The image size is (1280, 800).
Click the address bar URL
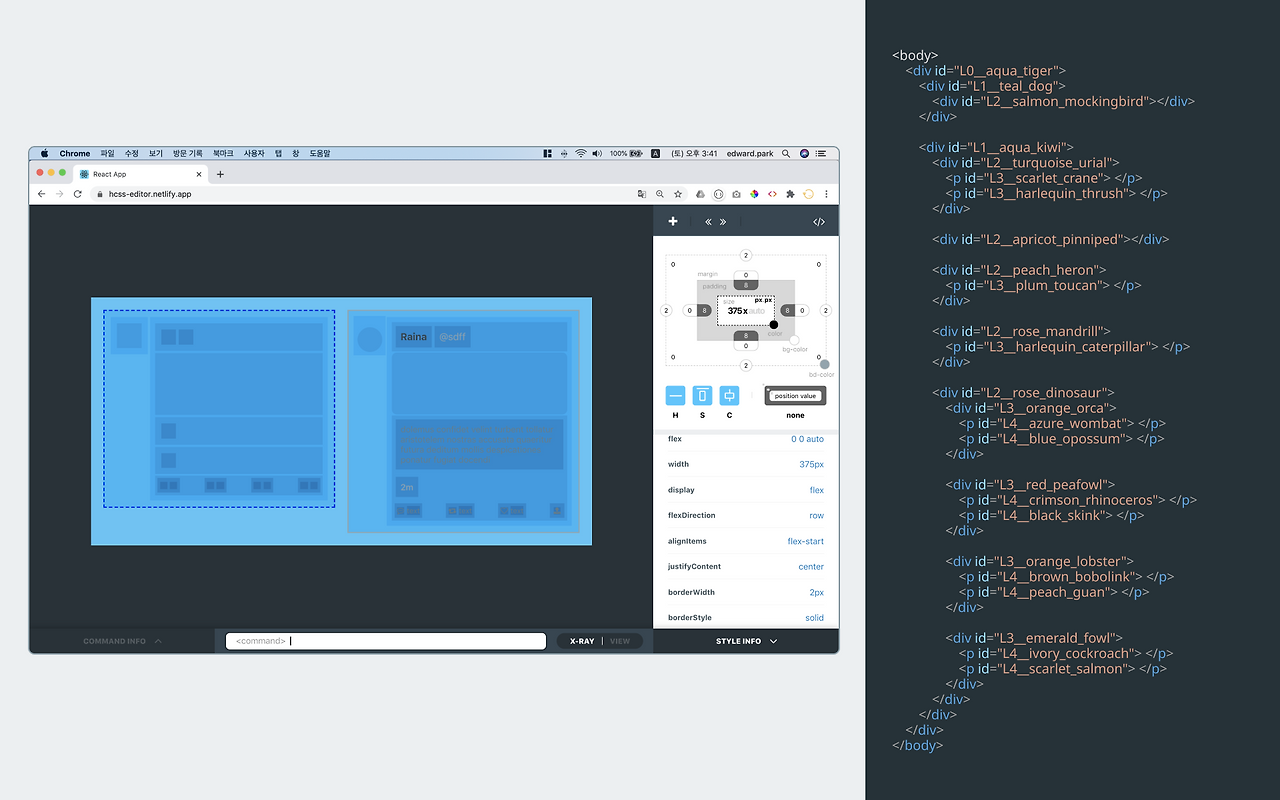click(x=150, y=194)
